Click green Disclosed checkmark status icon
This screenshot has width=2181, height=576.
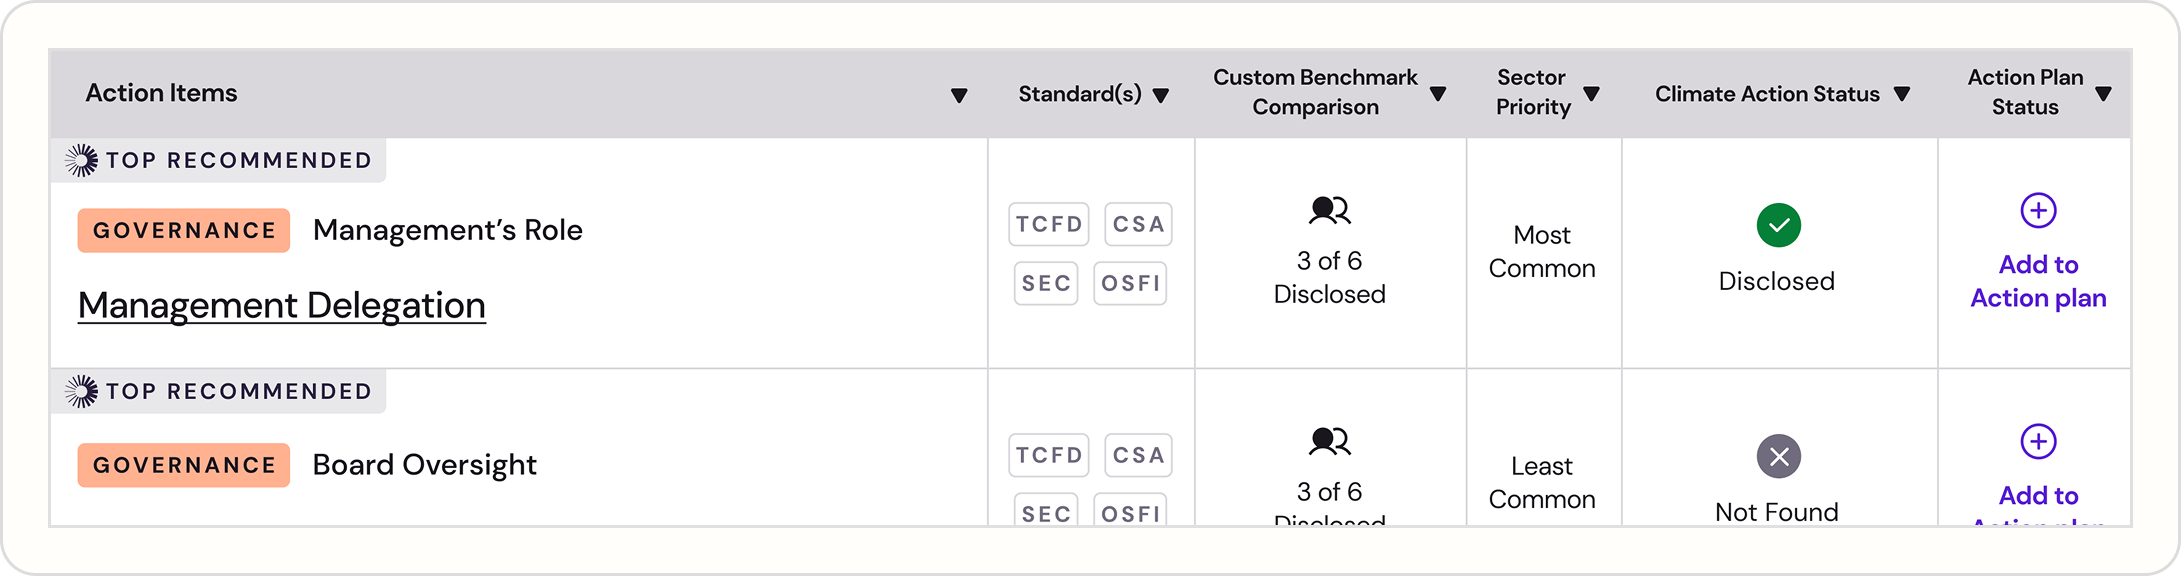tap(1778, 225)
